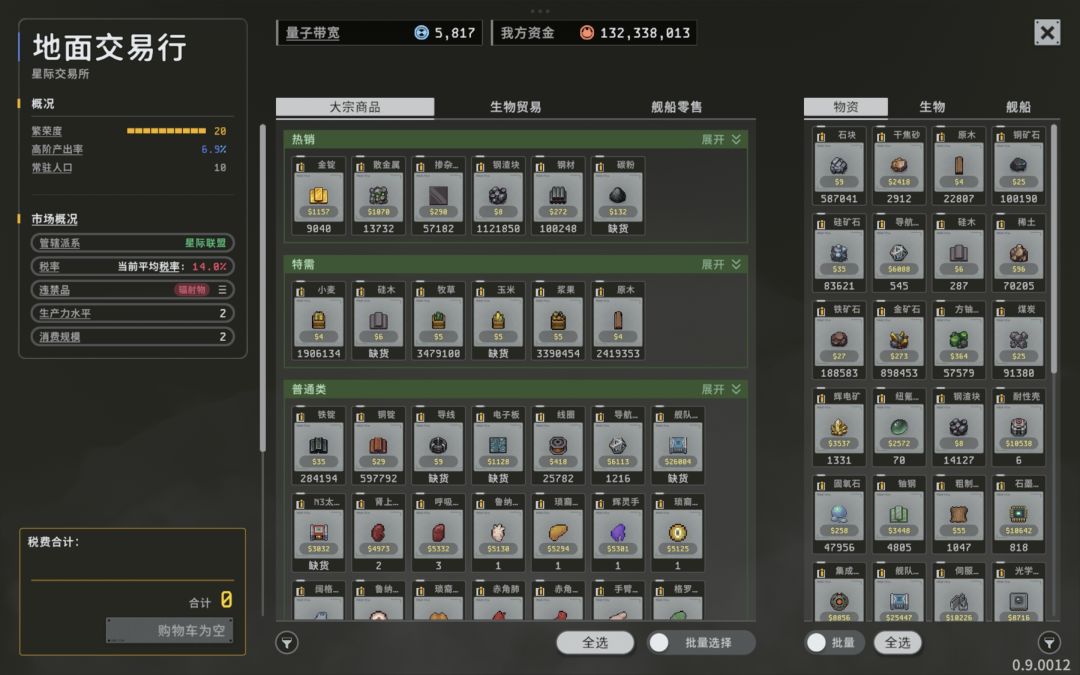The height and width of the screenshot is (675, 1080).
Task: Click the inventory panel vertical scrollbar
Action: (x=1053, y=251)
